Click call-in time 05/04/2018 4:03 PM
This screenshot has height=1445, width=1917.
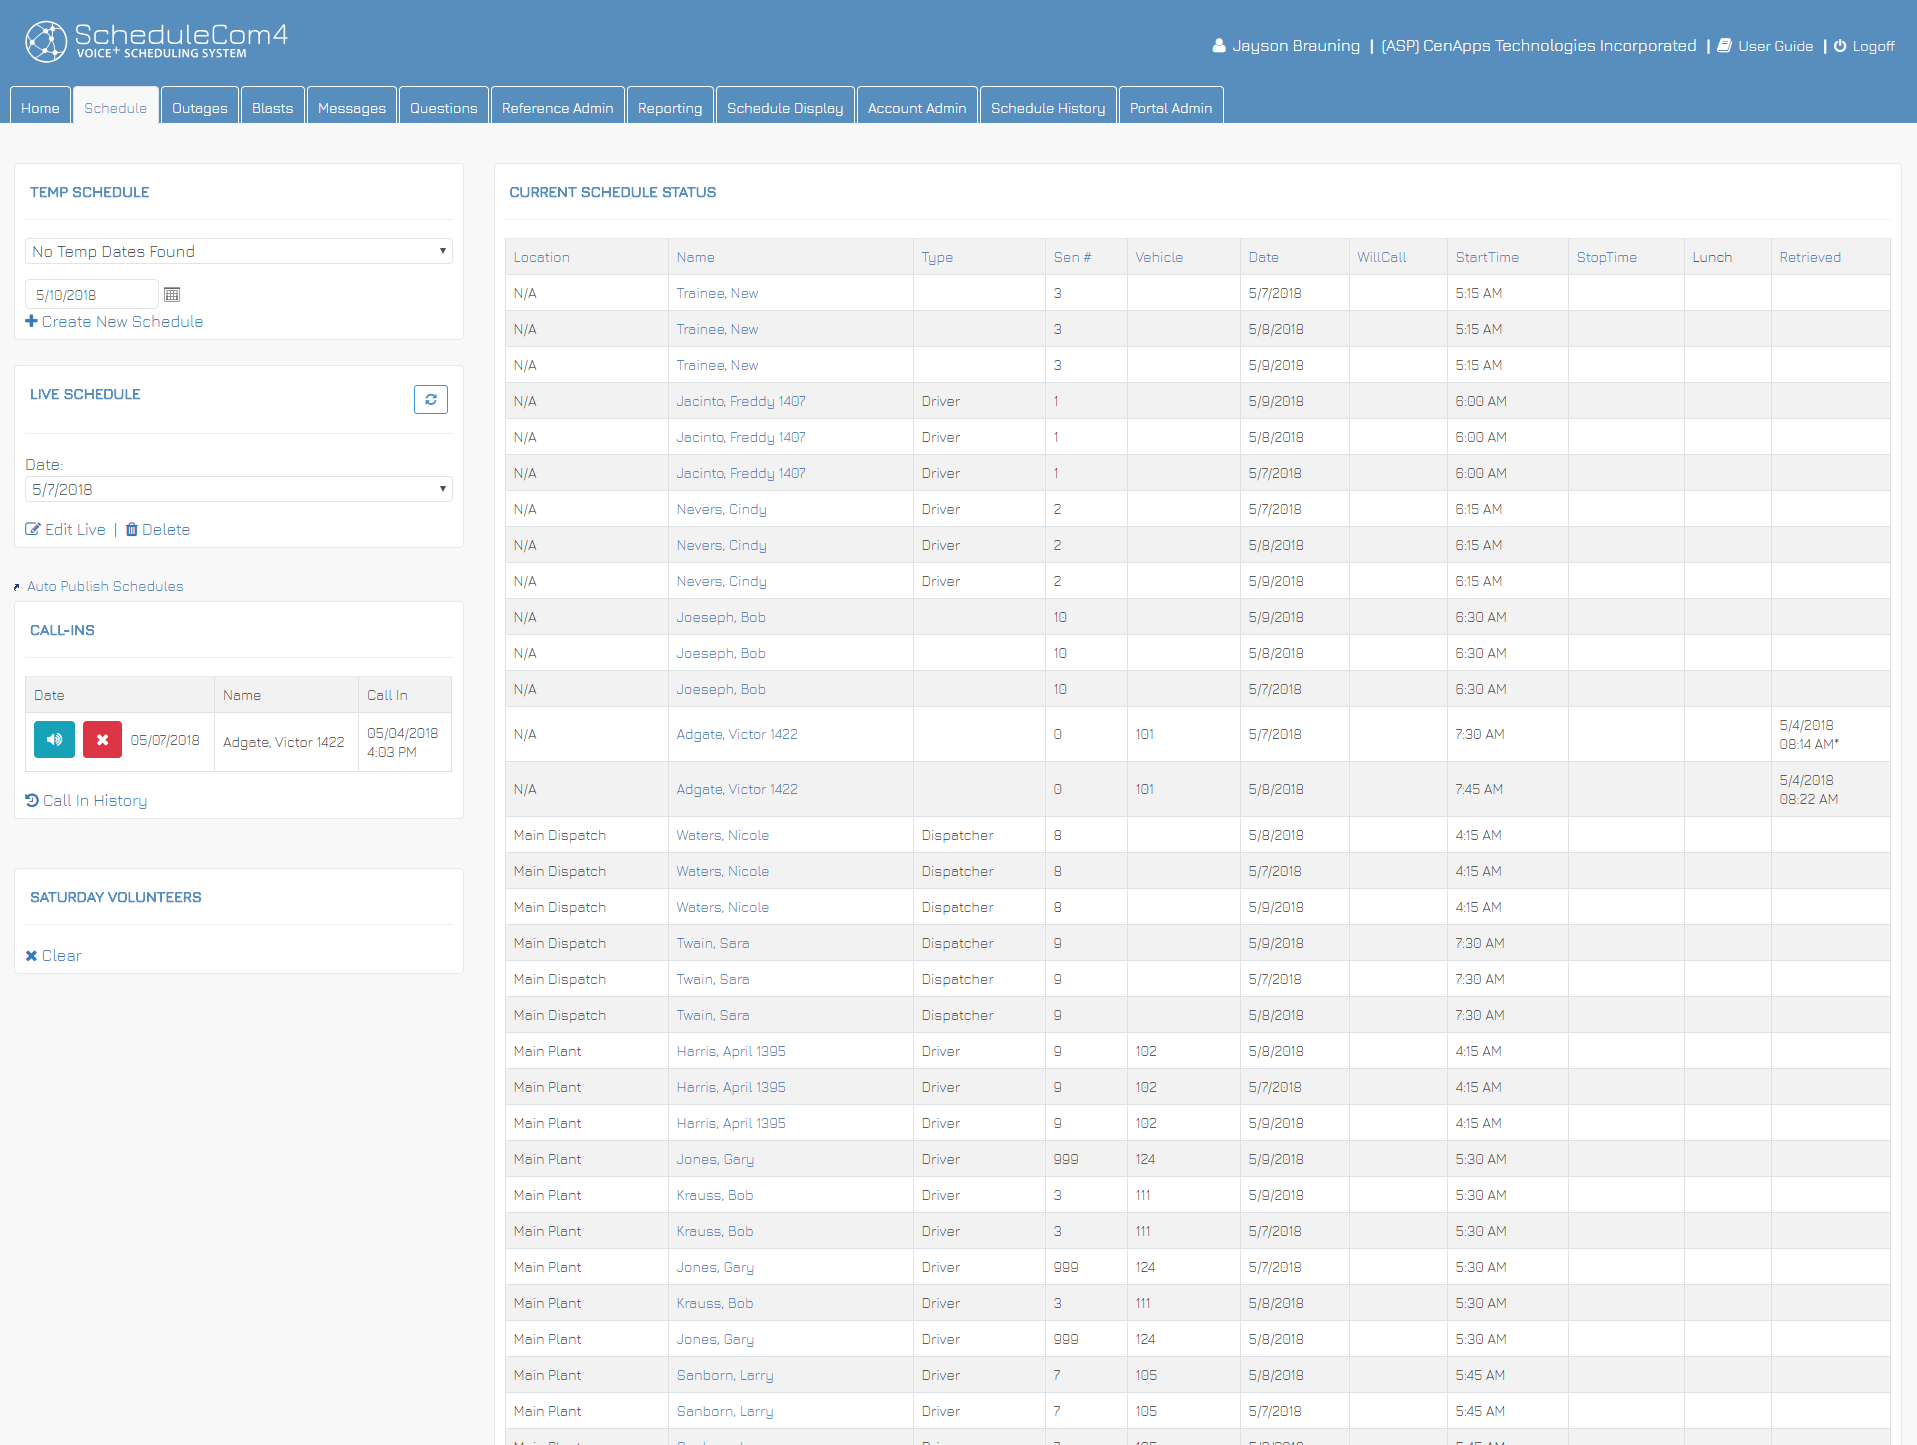click(x=402, y=742)
